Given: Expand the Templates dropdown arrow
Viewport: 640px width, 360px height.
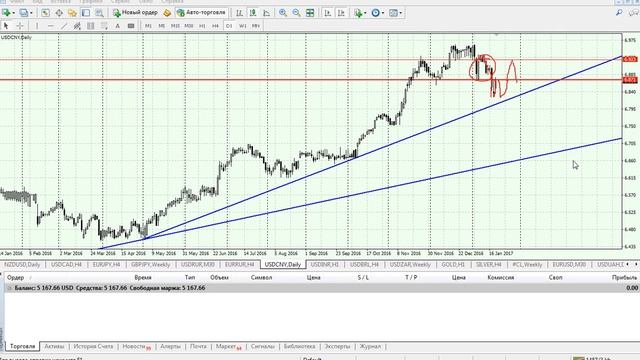Looking at the screenshot, I should (x=400, y=13).
